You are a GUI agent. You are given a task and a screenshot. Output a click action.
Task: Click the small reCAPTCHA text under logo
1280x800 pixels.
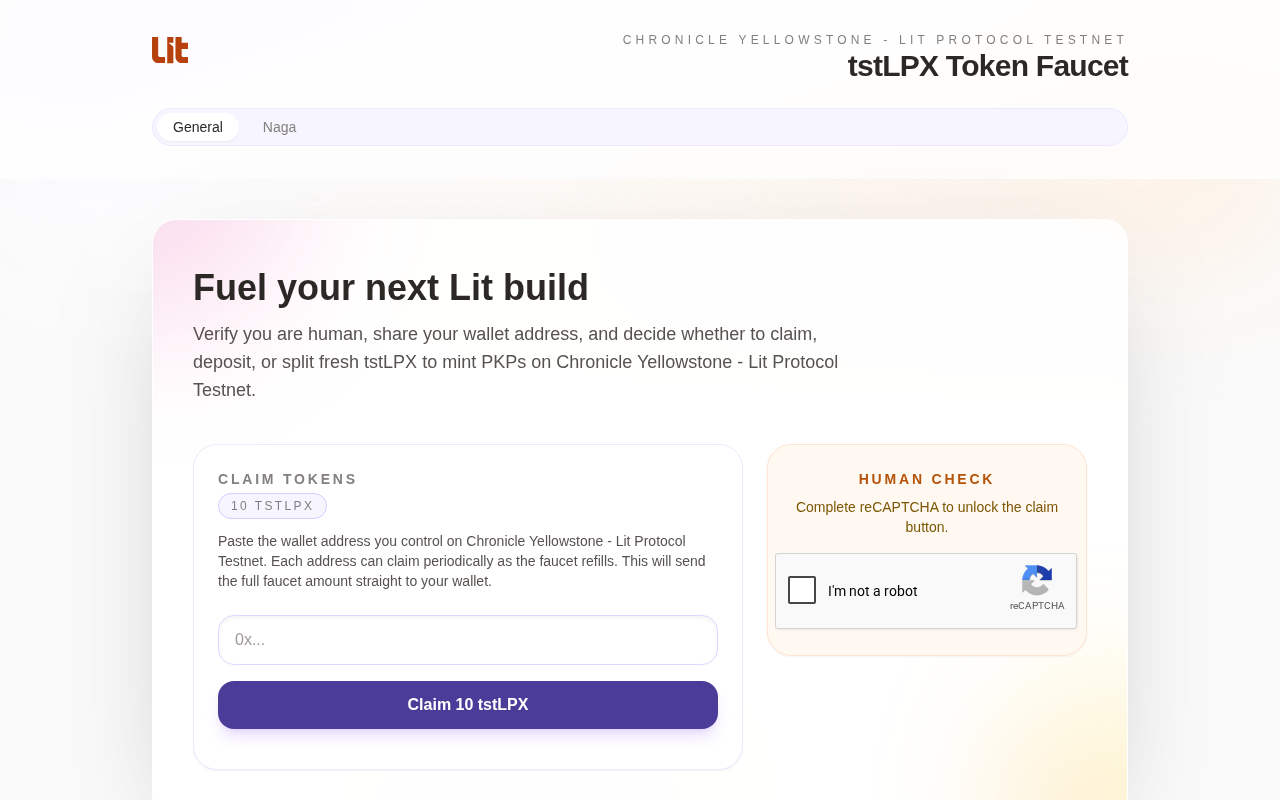1037,606
